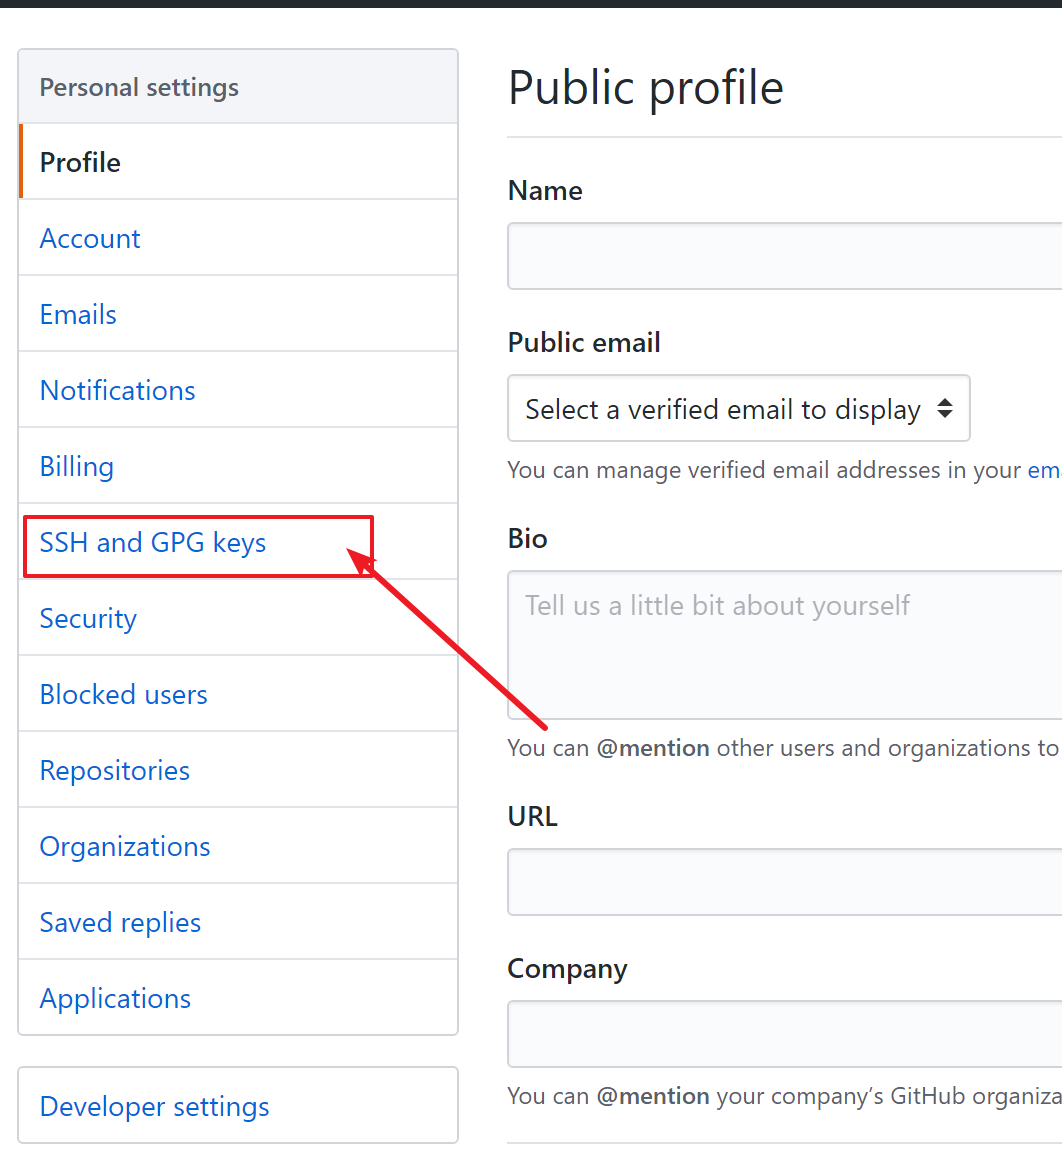
Task: Expand the Public email dropdown
Action: (738, 408)
